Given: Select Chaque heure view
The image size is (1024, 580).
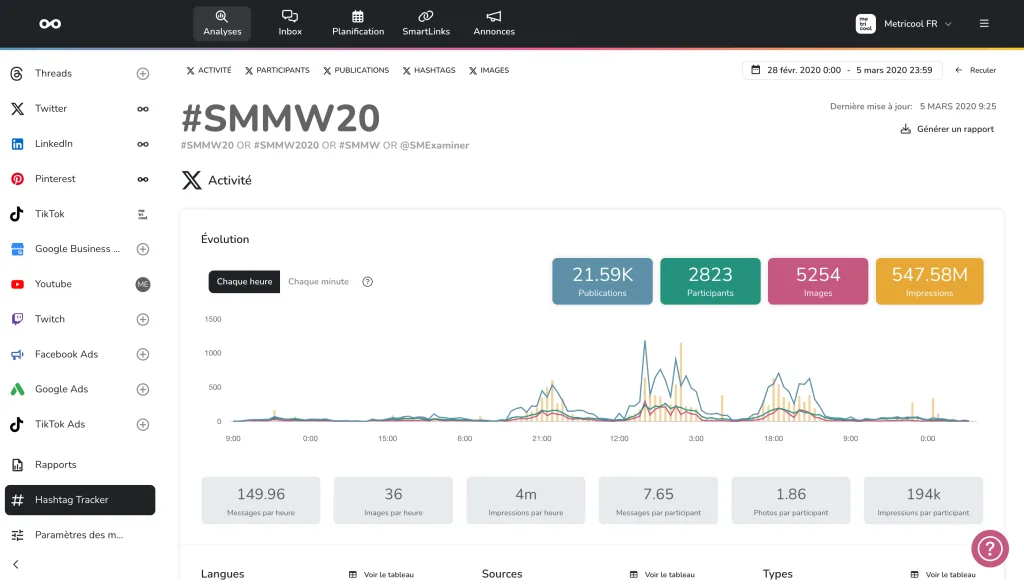Looking at the screenshot, I should tap(244, 282).
